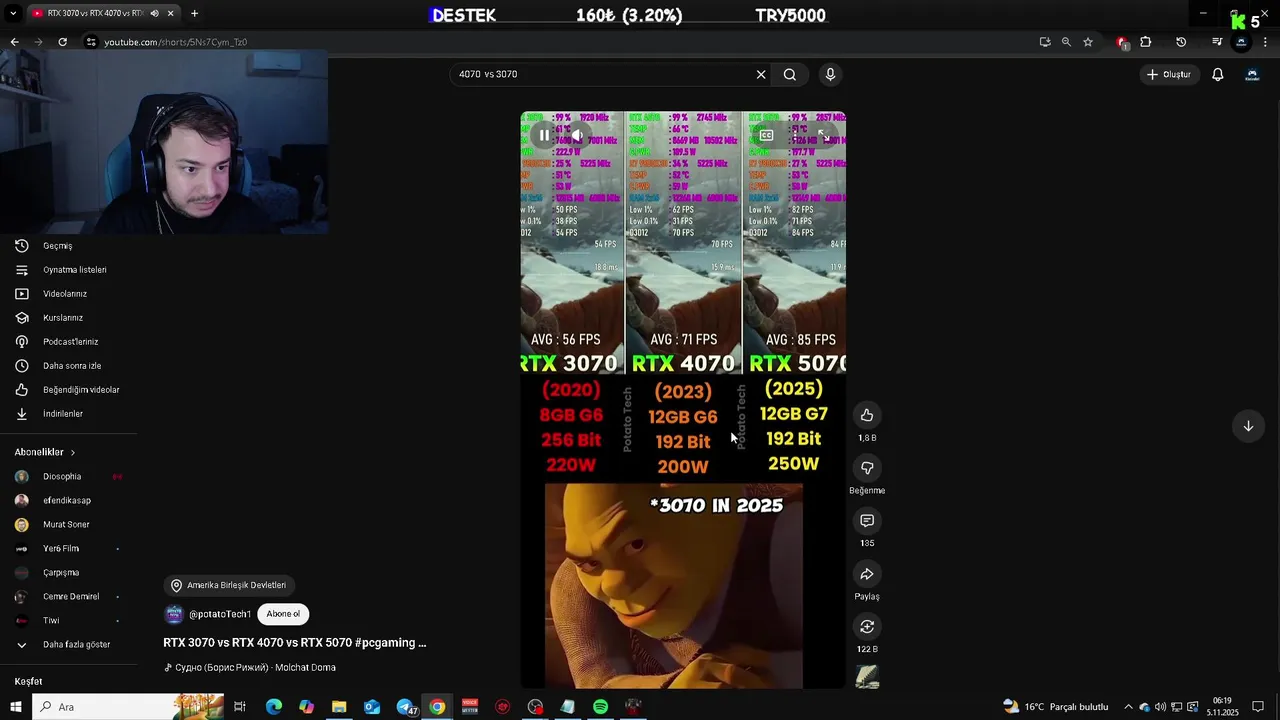Open Spotify from the taskbar
This screenshot has width=1280, height=720.
coord(600,707)
